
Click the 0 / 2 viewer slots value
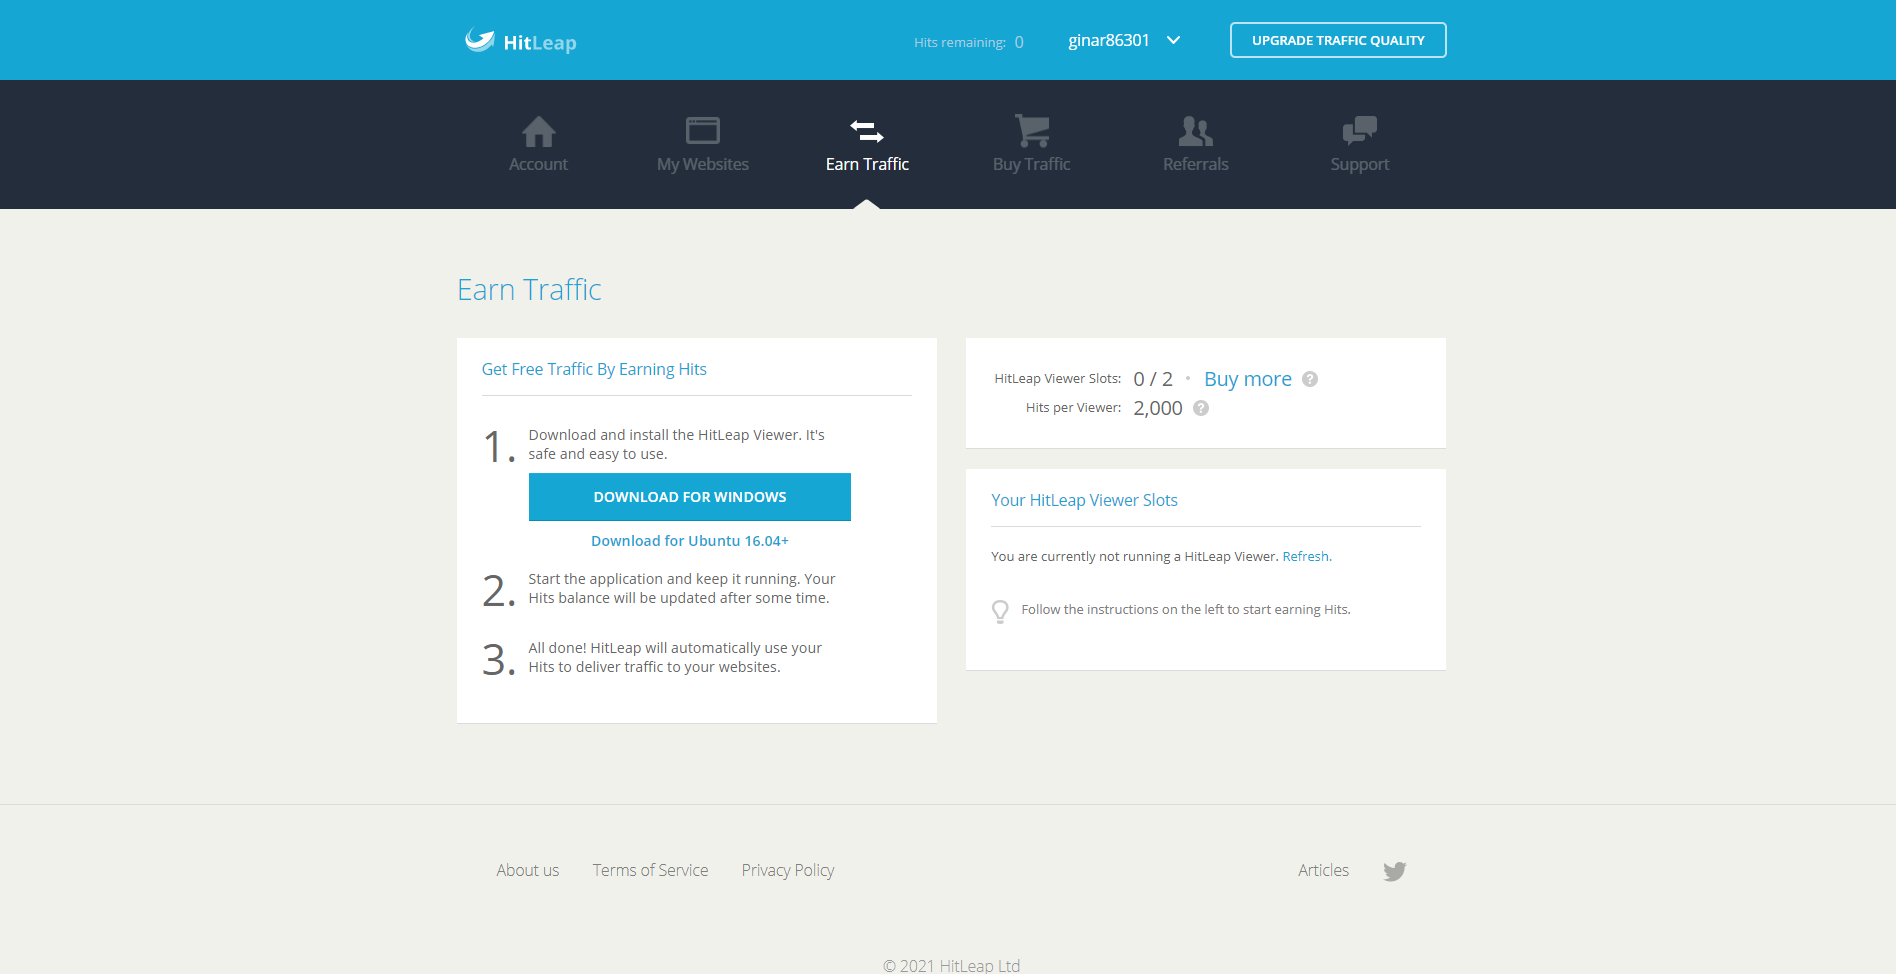(1153, 379)
